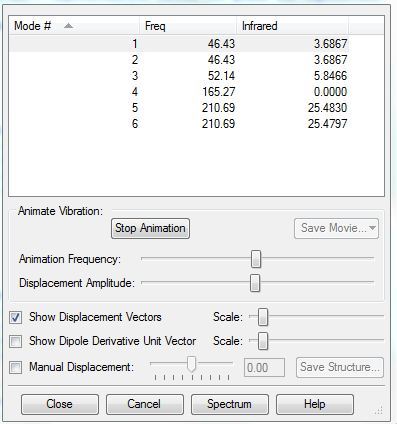Click the Animation Frequency slider handle
This screenshot has height=424, width=397.
pos(256,259)
